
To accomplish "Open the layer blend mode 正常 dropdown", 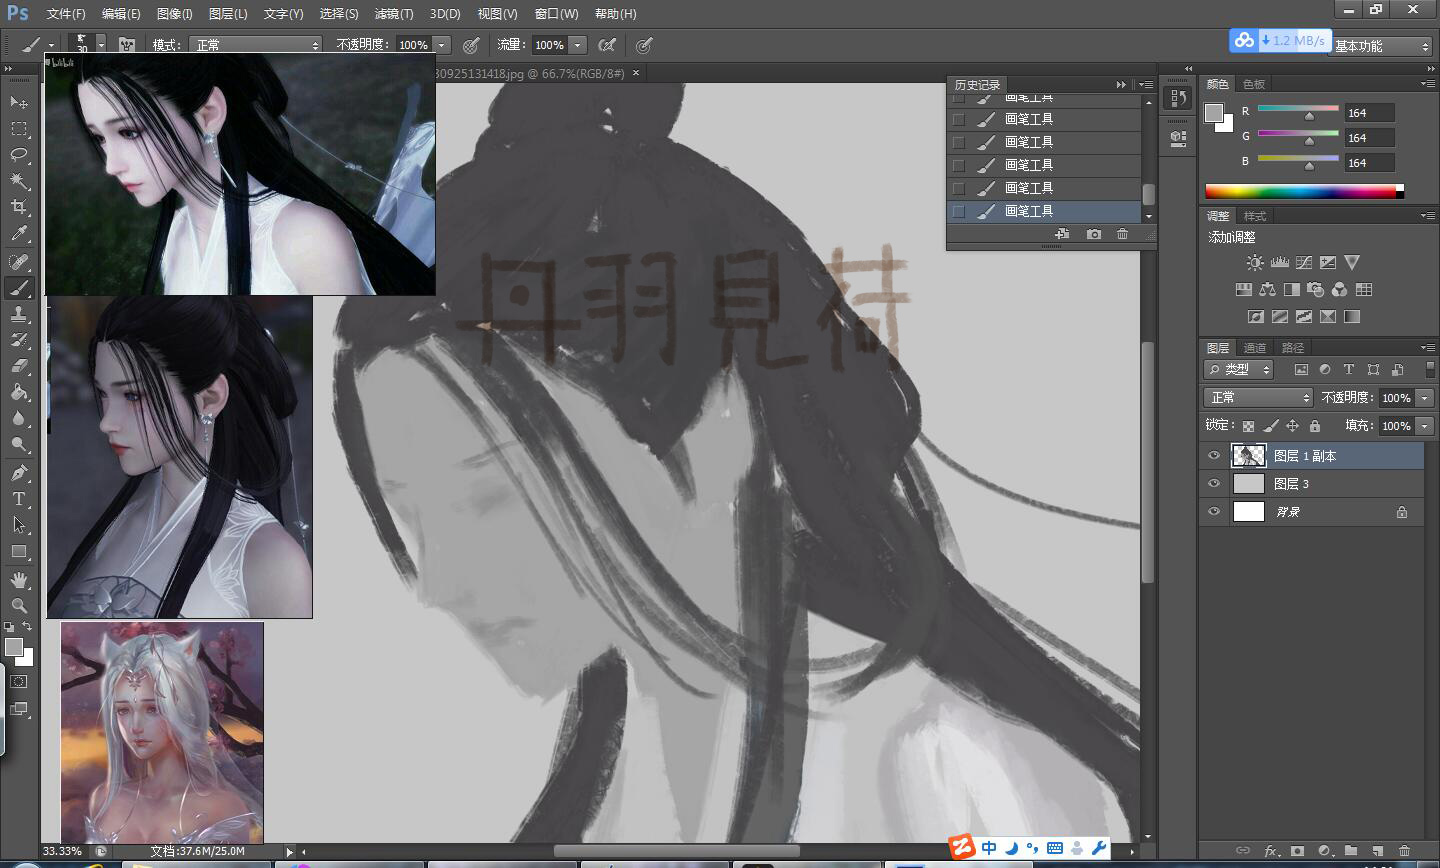I will (x=1257, y=398).
